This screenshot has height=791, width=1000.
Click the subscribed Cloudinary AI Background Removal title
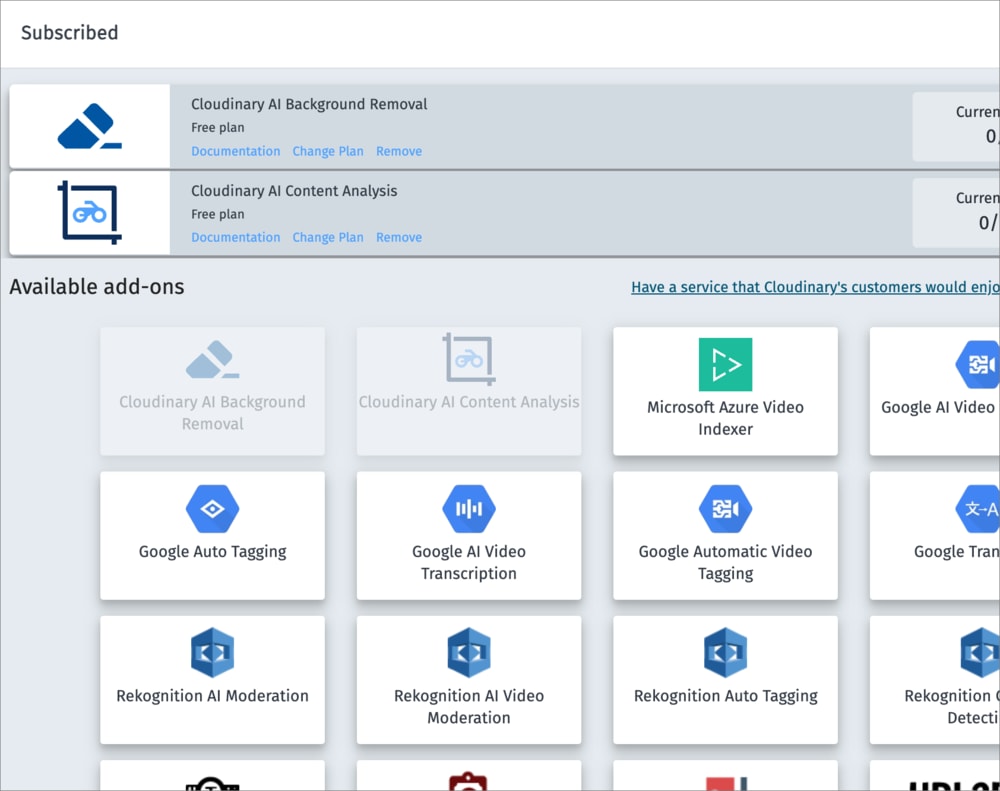[x=309, y=104]
